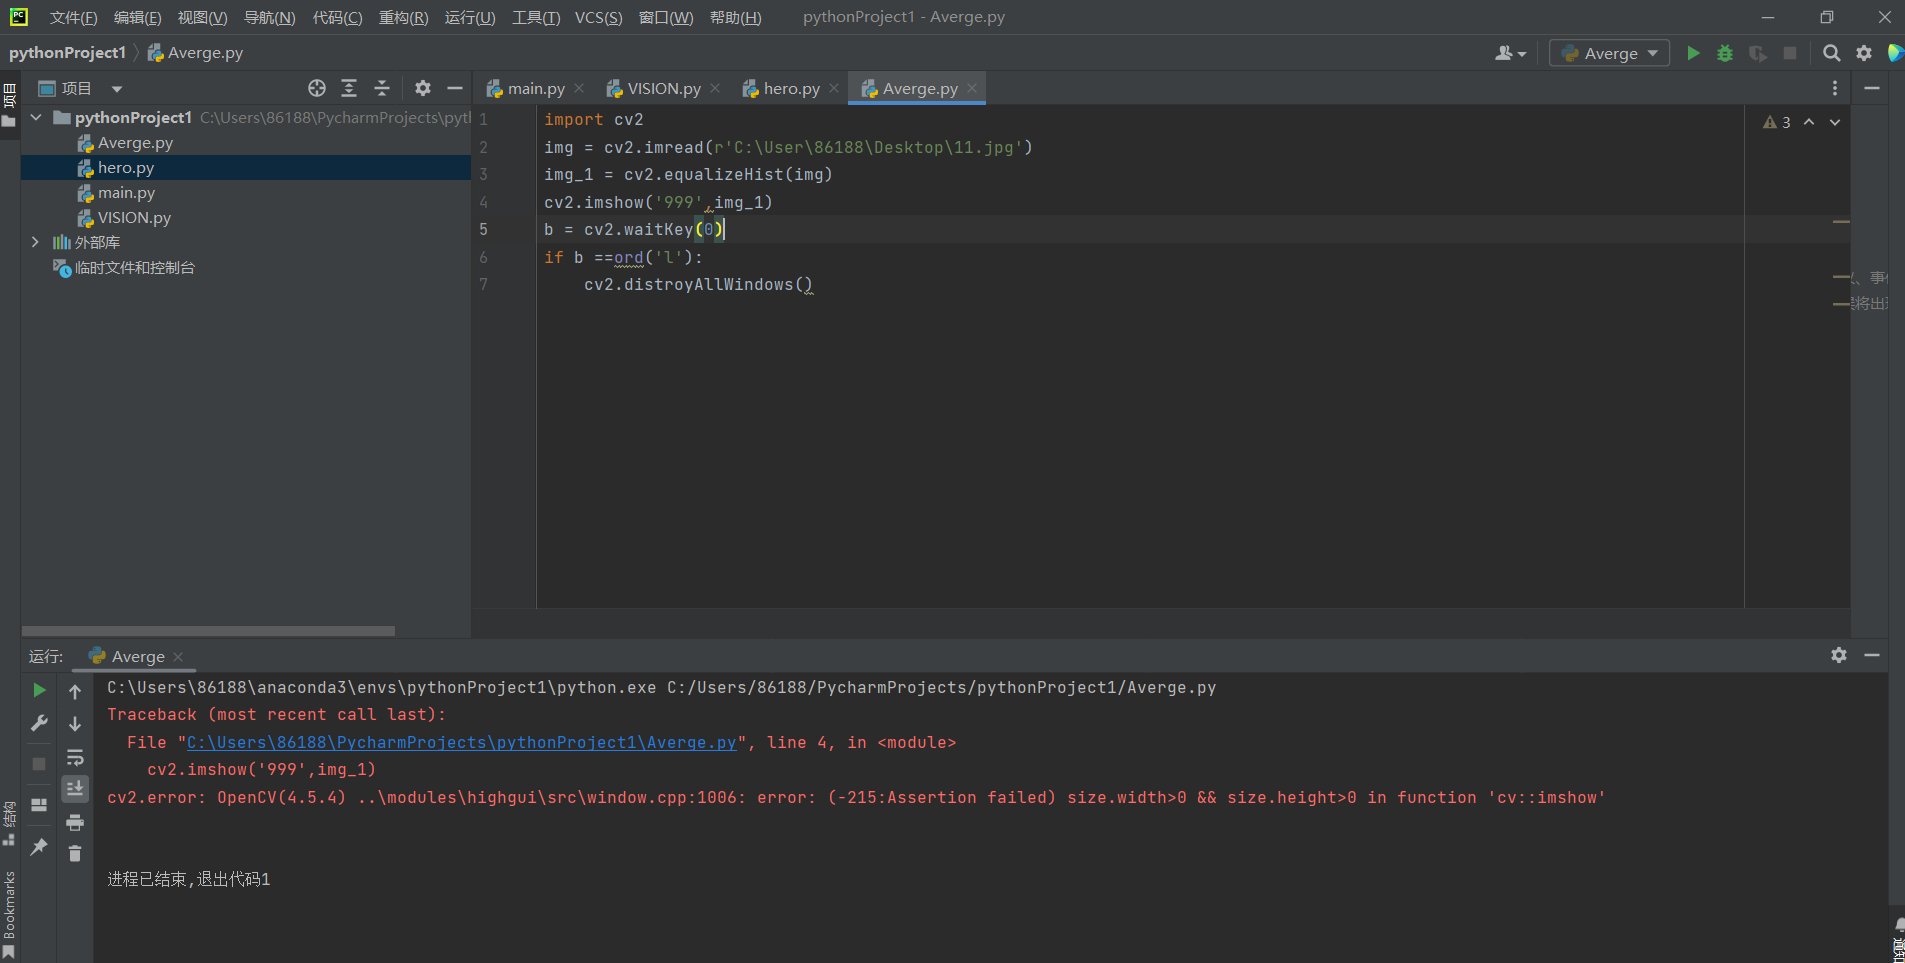Open the 文件(F) menu

[73, 17]
